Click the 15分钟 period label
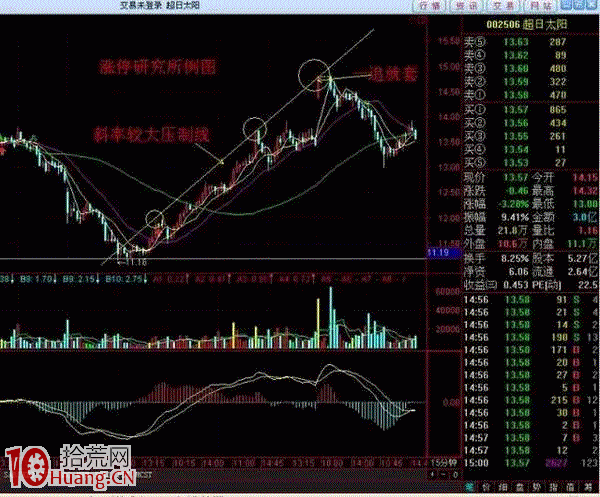 [444, 463]
